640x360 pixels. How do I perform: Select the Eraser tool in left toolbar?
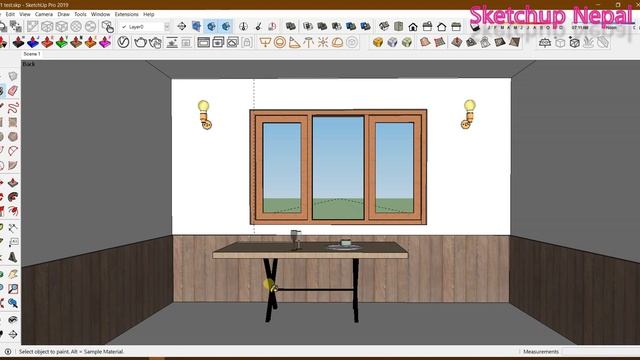point(13,91)
